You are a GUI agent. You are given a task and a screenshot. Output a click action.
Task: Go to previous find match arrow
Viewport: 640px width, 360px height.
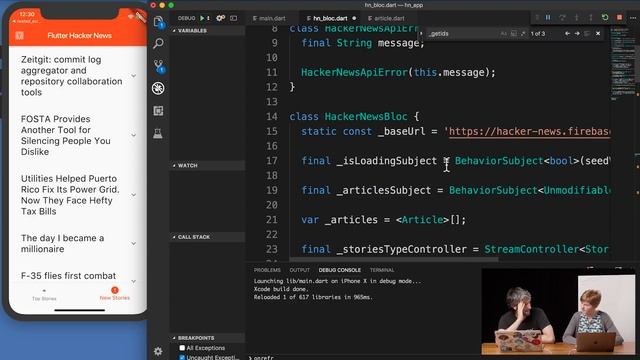point(567,33)
